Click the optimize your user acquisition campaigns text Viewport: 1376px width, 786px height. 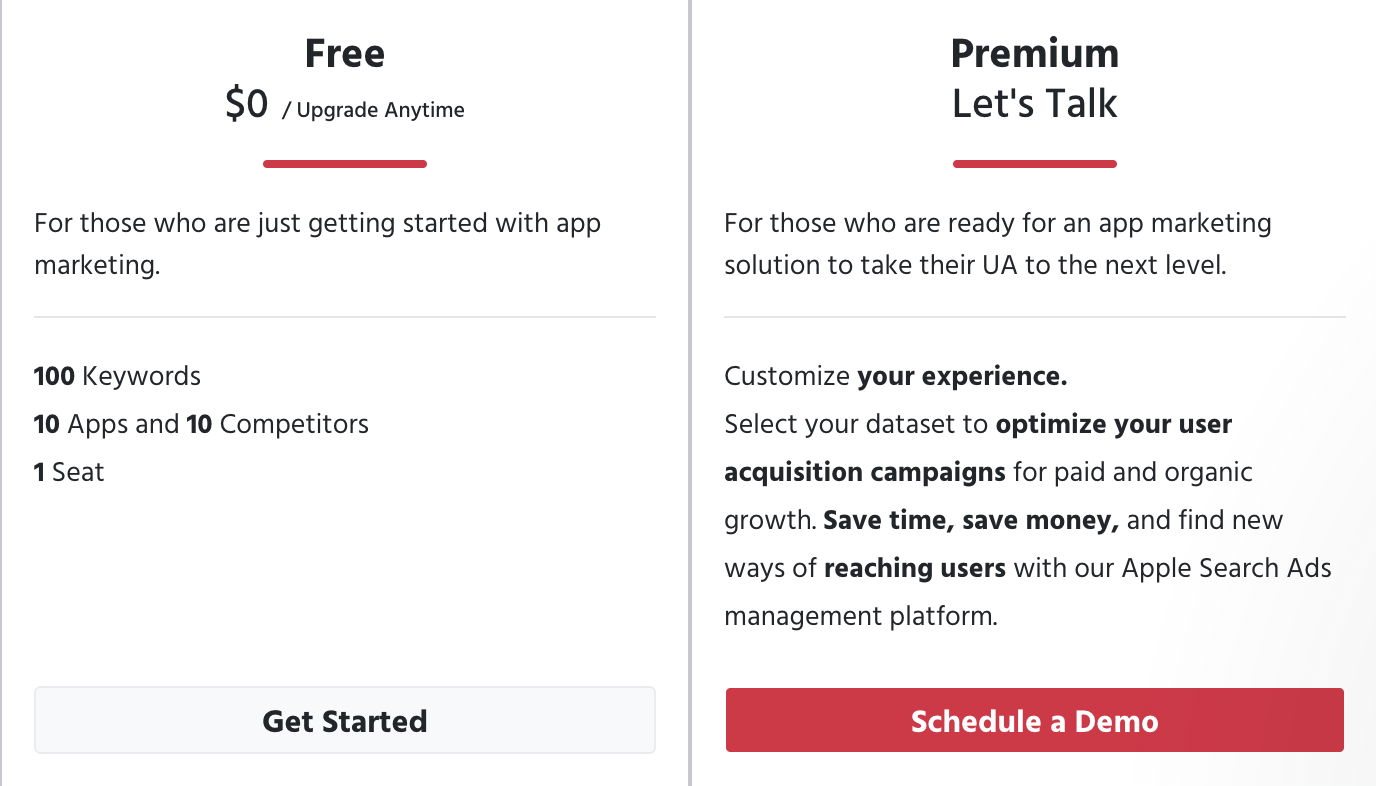pyautogui.click(x=978, y=447)
